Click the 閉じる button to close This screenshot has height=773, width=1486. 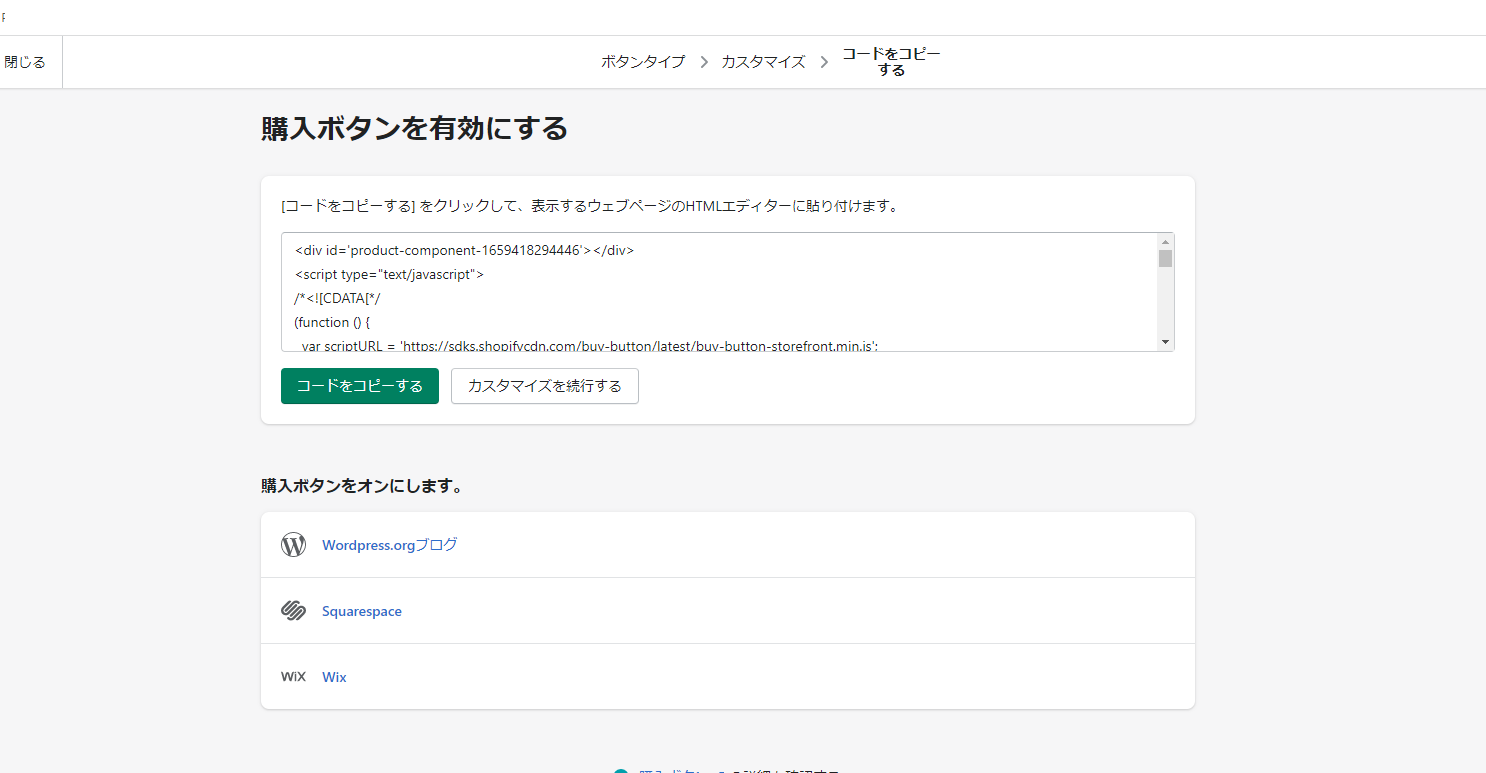(x=25, y=62)
